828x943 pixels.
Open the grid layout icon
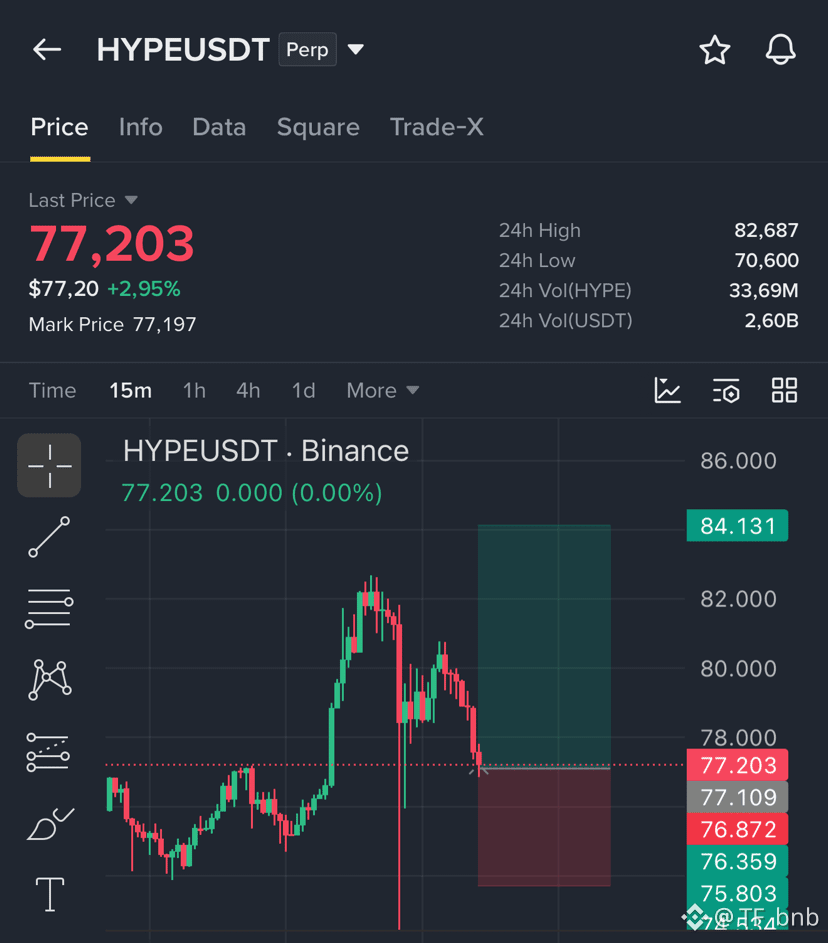(785, 390)
